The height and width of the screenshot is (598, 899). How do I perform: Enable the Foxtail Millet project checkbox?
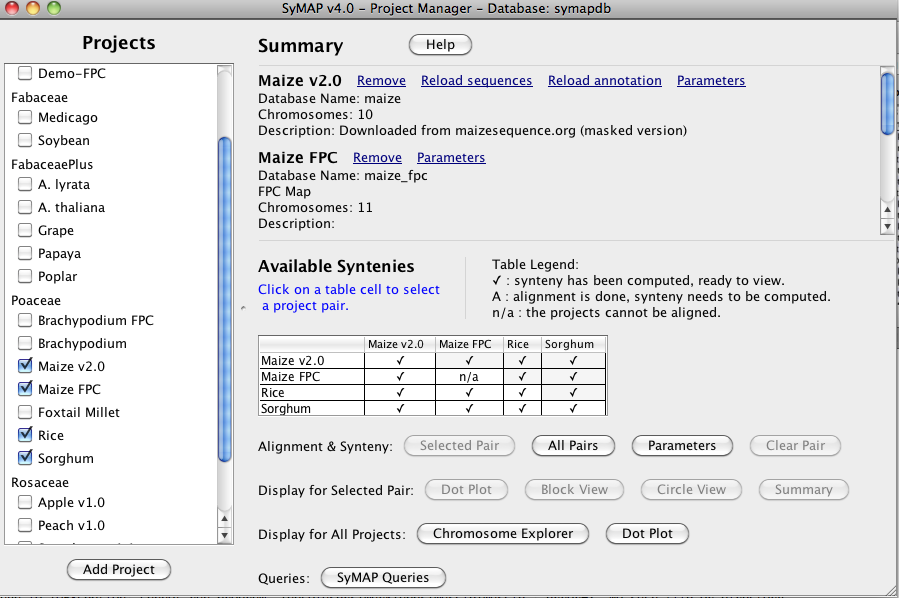point(25,412)
